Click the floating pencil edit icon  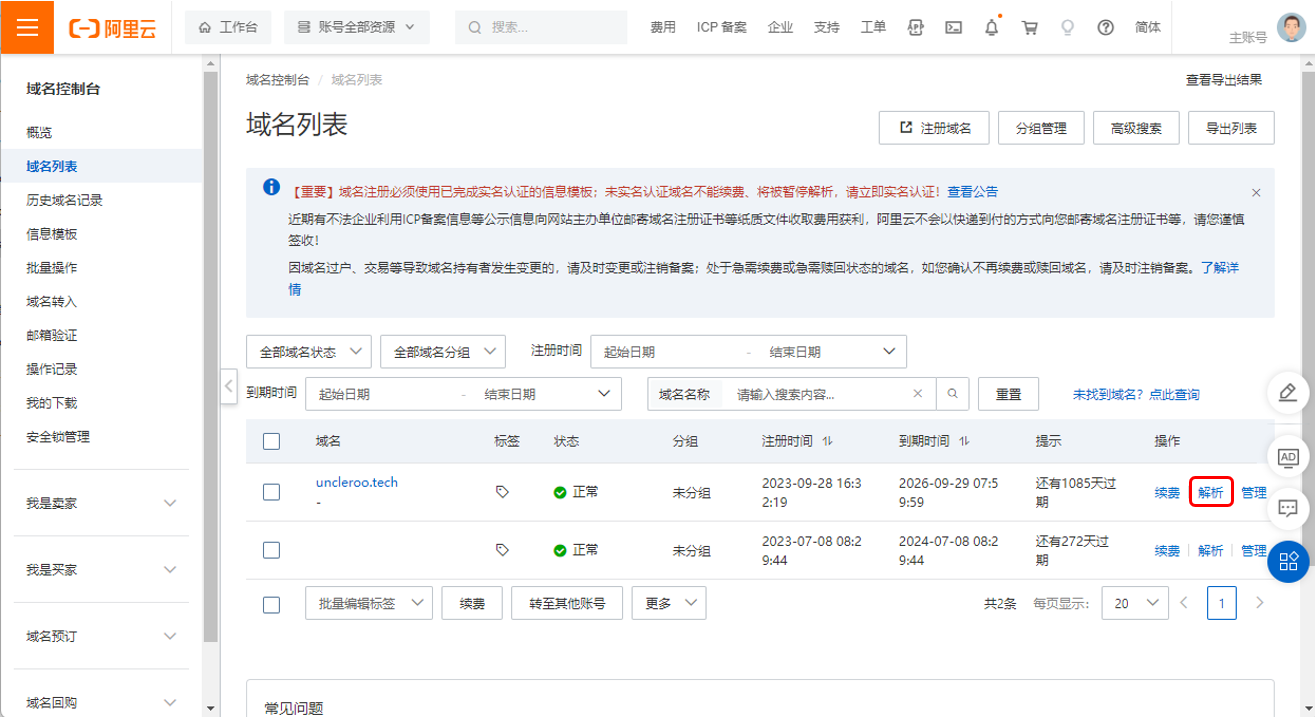[x=1288, y=392]
